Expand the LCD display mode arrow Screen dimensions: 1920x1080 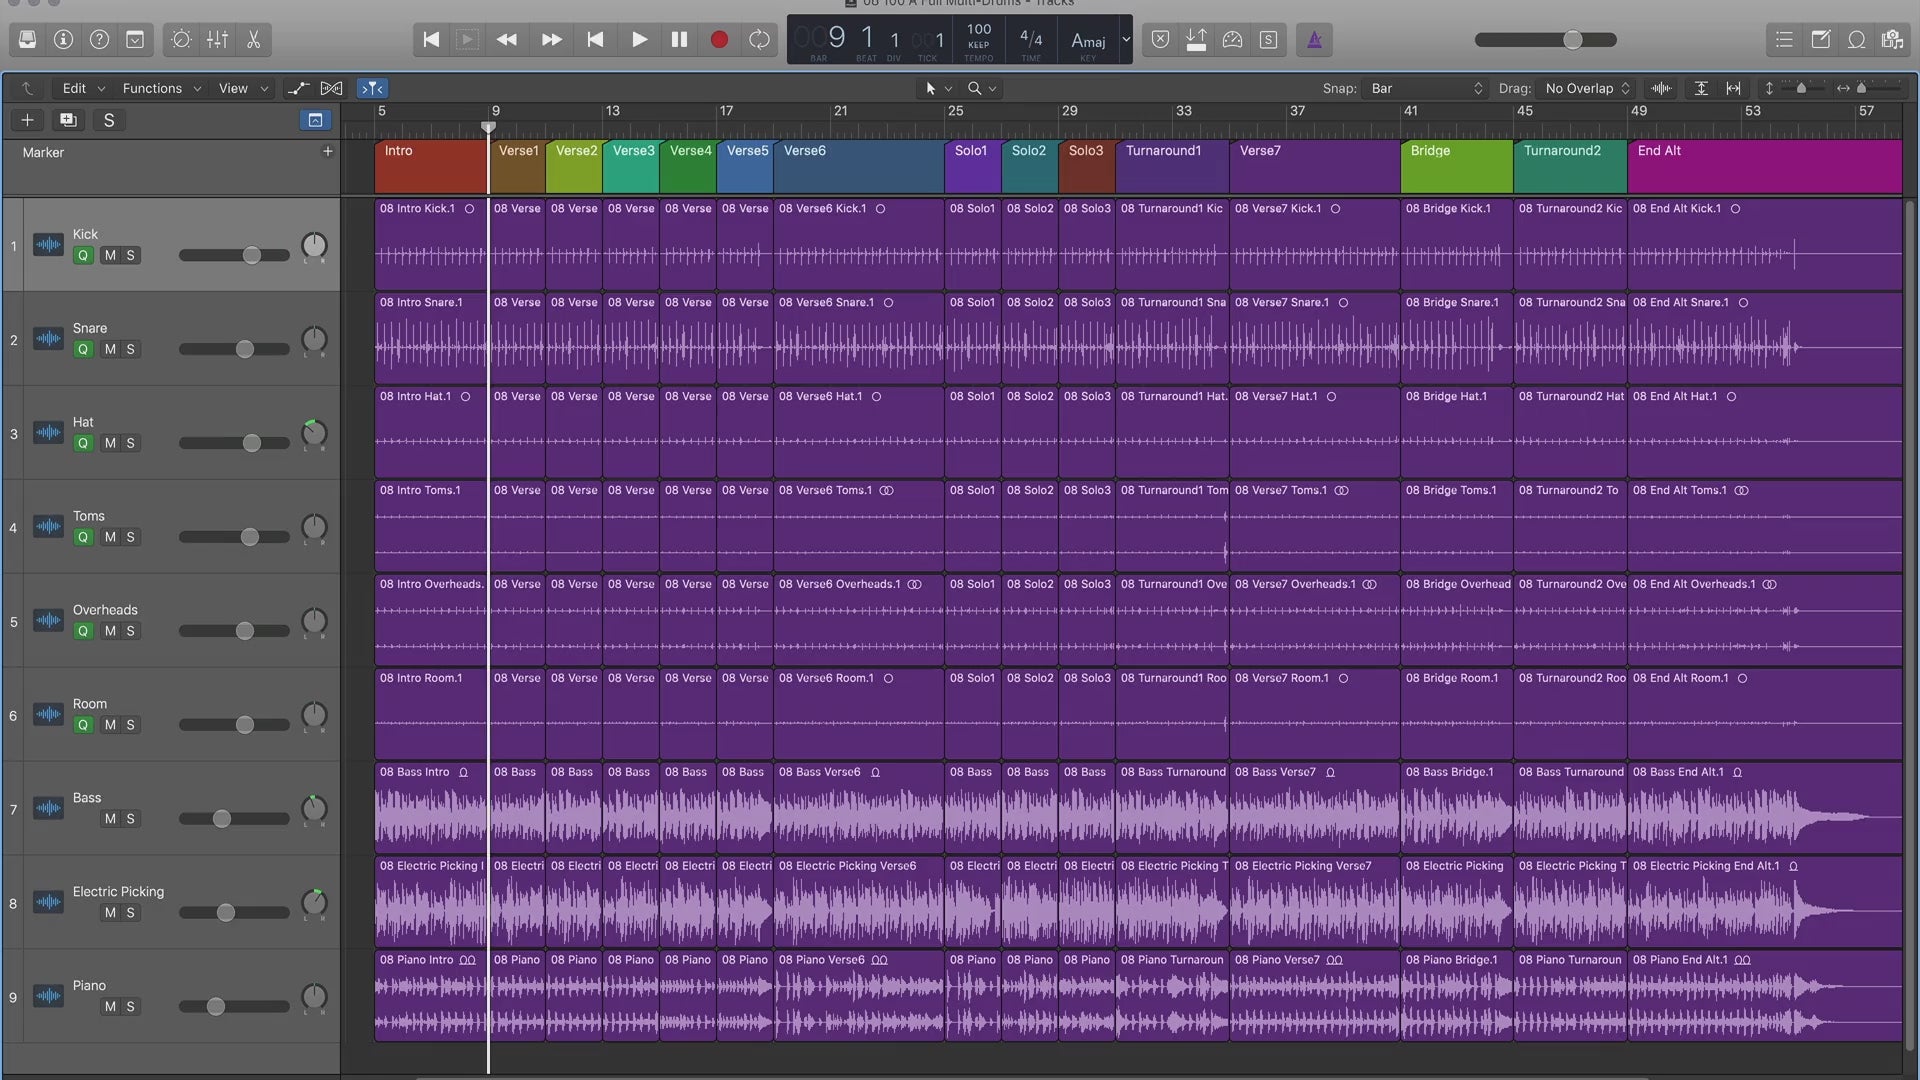(x=1126, y=40)
